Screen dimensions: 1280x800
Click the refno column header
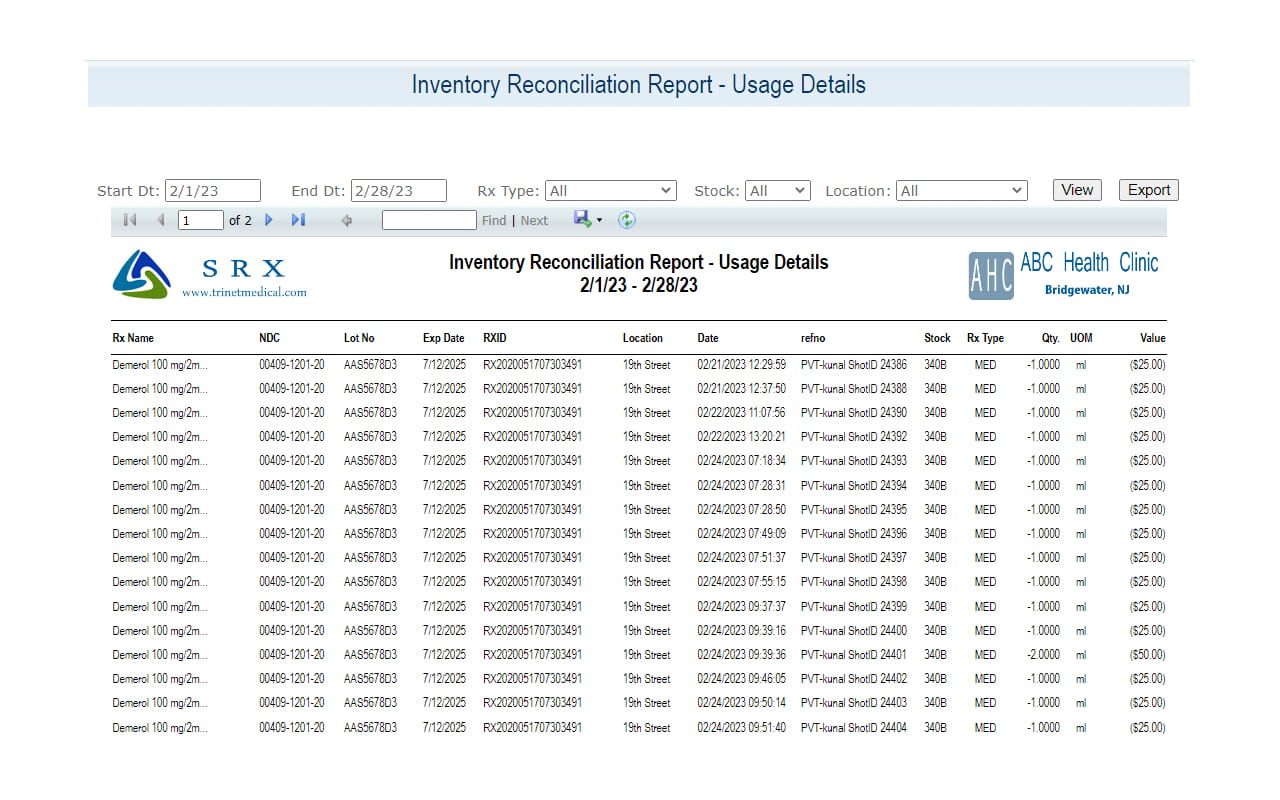pos(813,338)
